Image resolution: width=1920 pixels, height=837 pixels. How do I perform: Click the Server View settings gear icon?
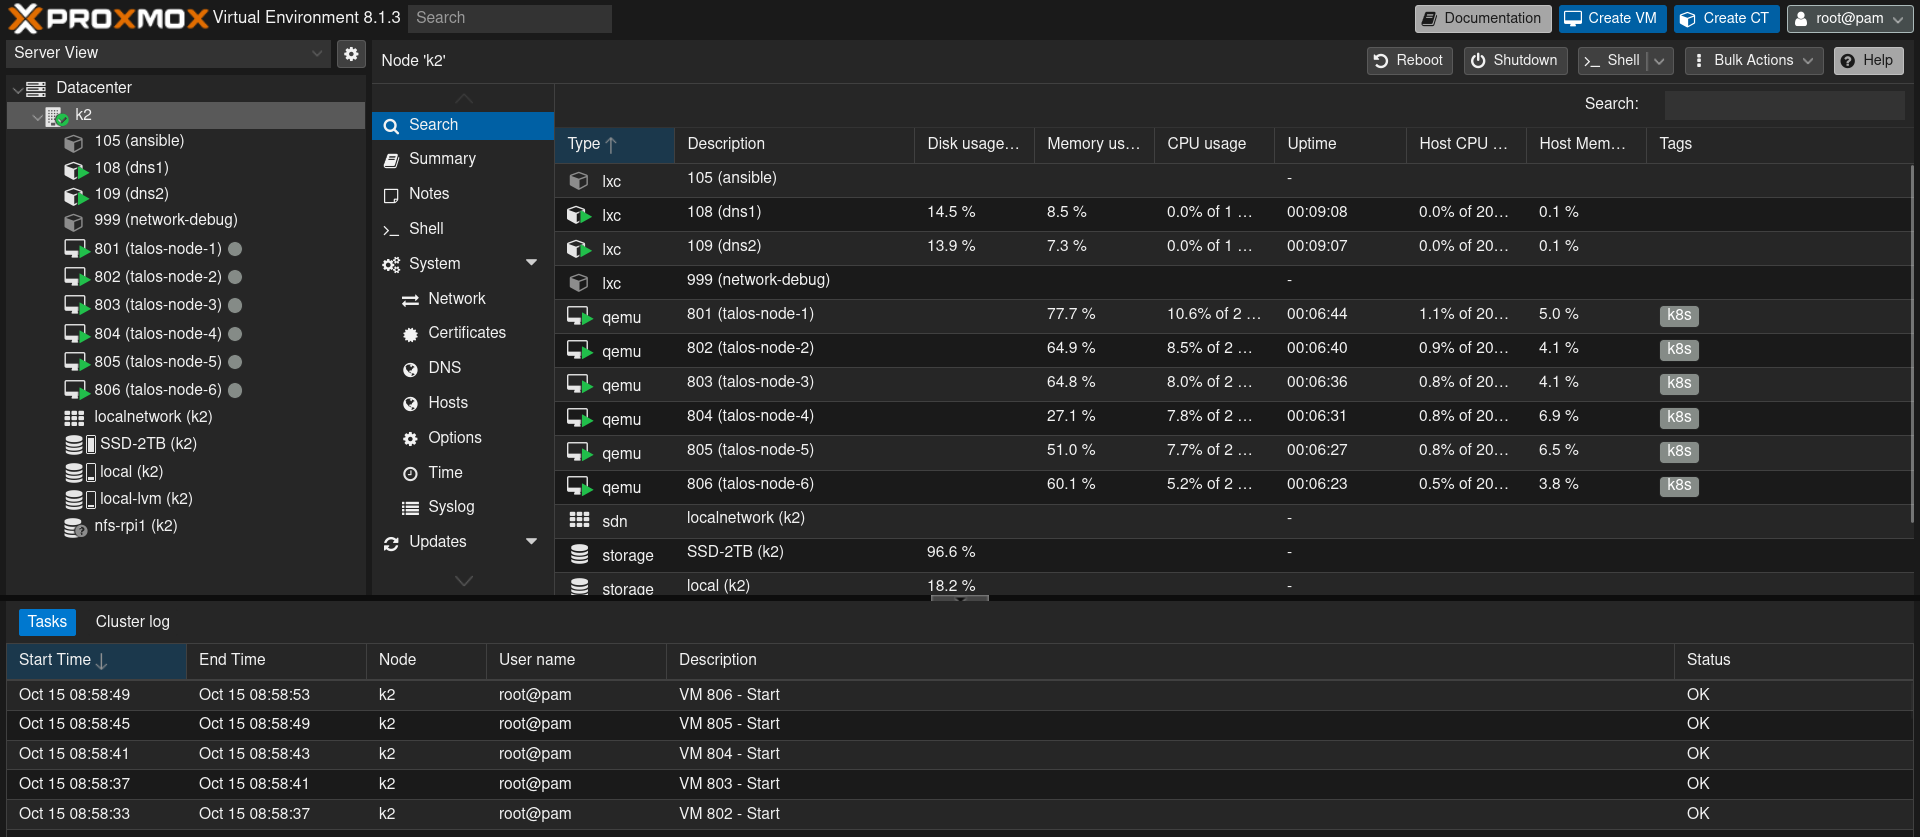(351, 54)
